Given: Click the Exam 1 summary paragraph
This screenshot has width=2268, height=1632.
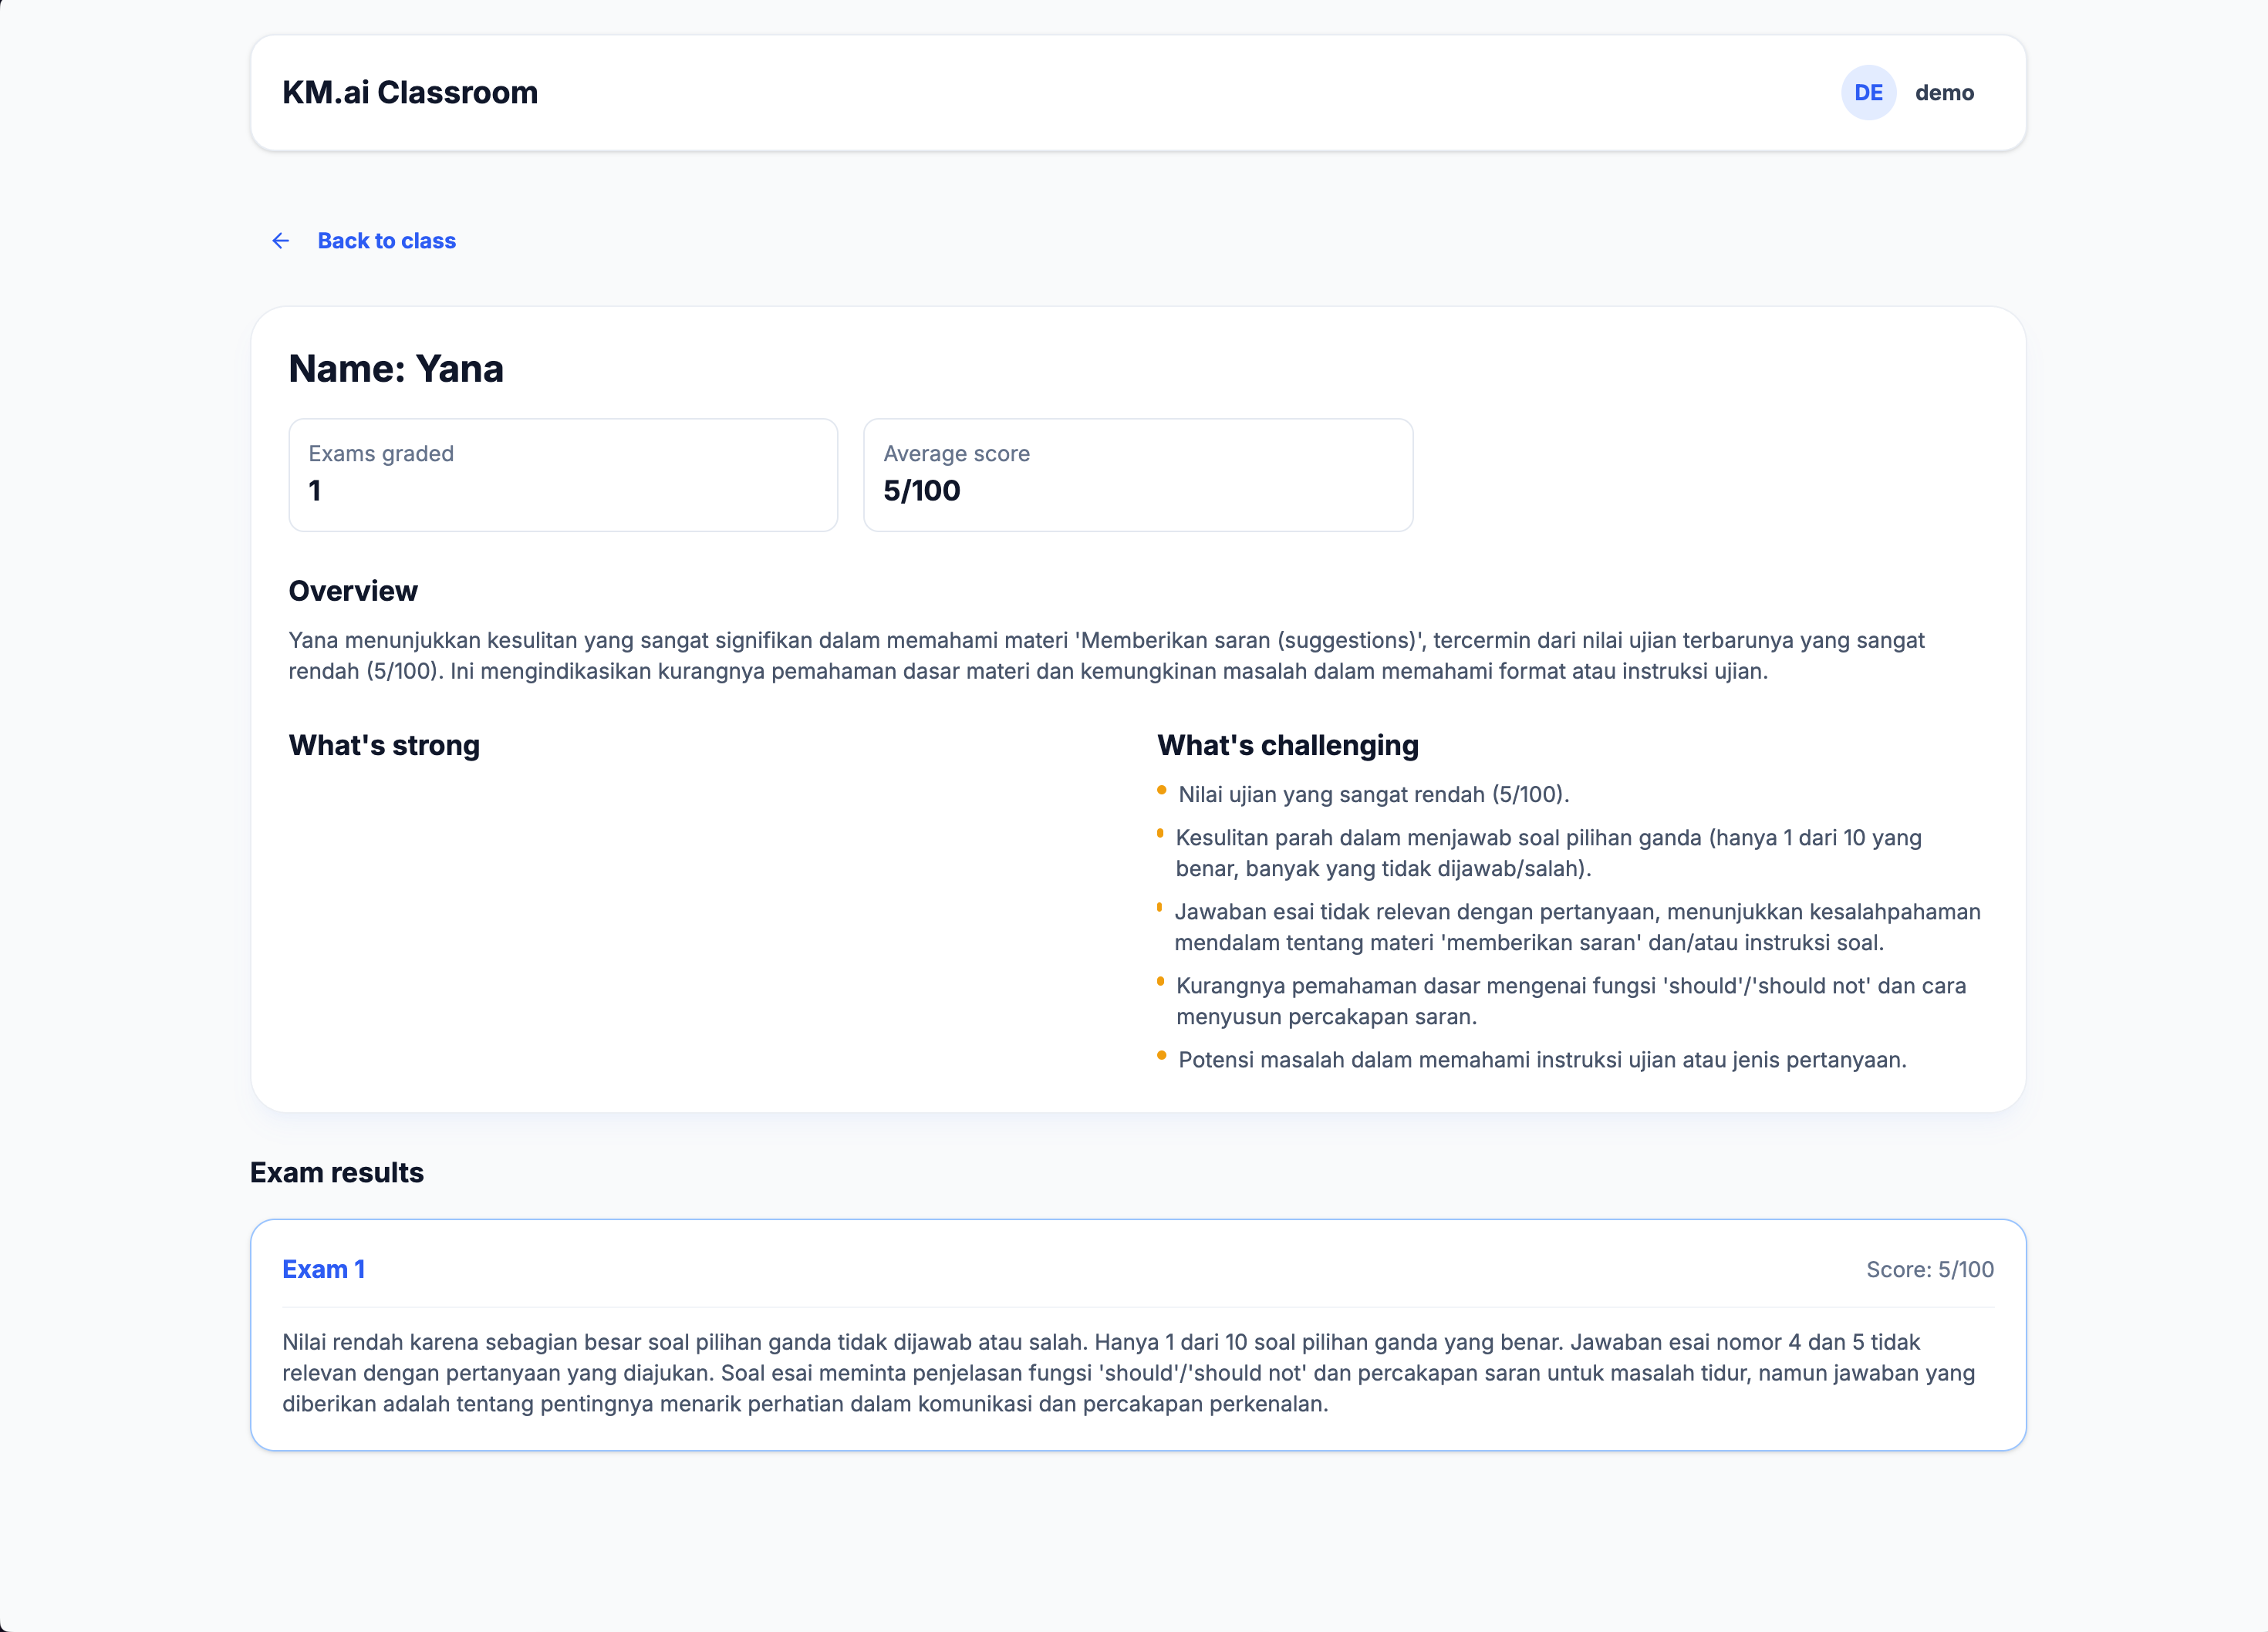Looking at the screenshot, I should click(x=1128, y=1372).
